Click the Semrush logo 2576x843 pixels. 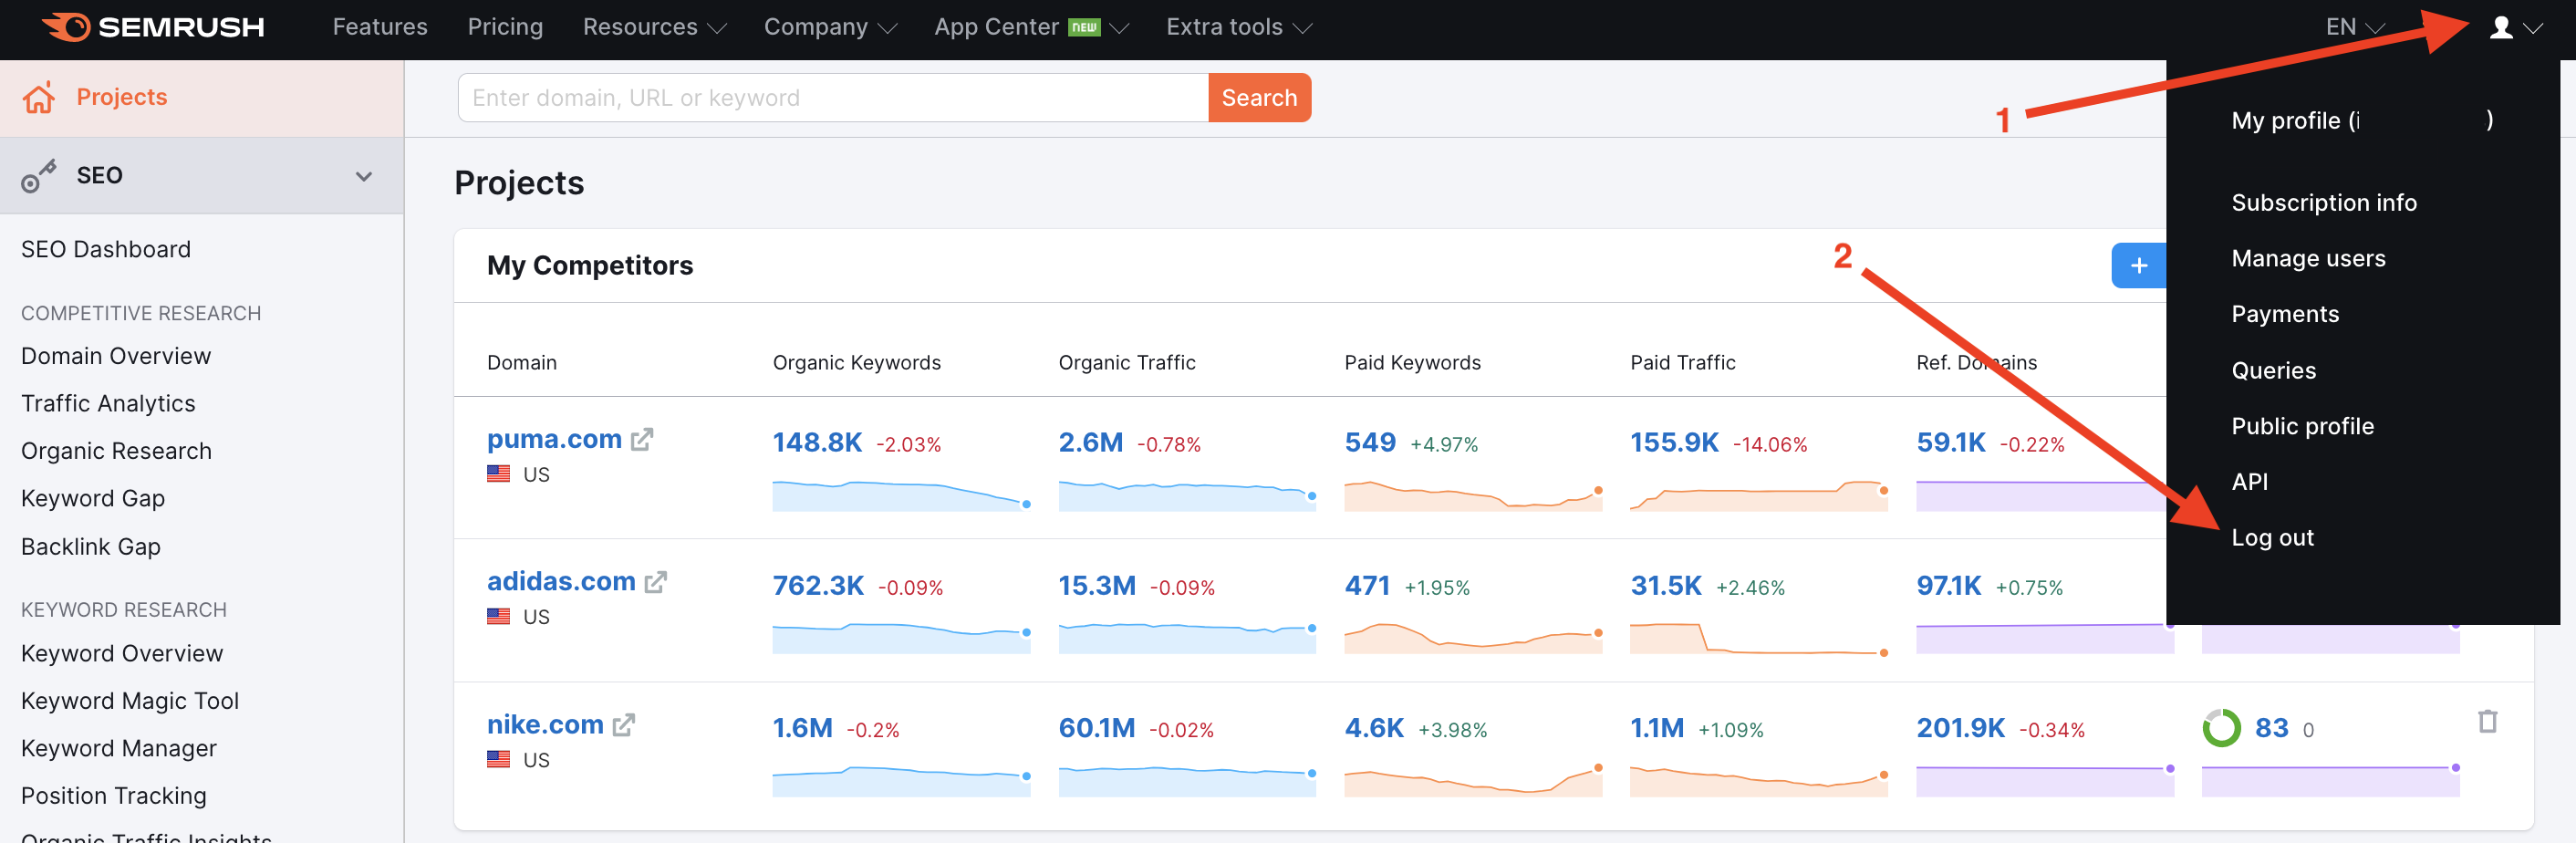pyautogui.click(x=153, y=27)
